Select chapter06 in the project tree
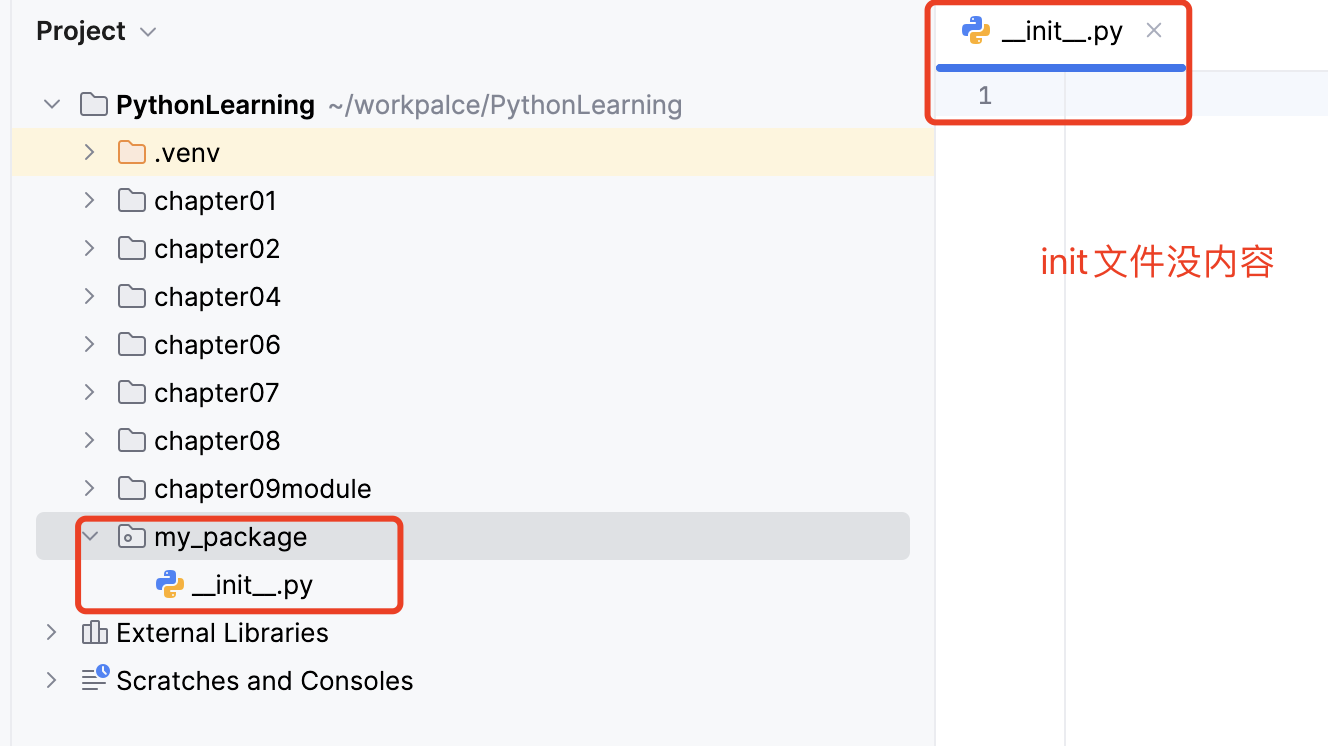This screenshot has height=746, width=1328. 217,345
